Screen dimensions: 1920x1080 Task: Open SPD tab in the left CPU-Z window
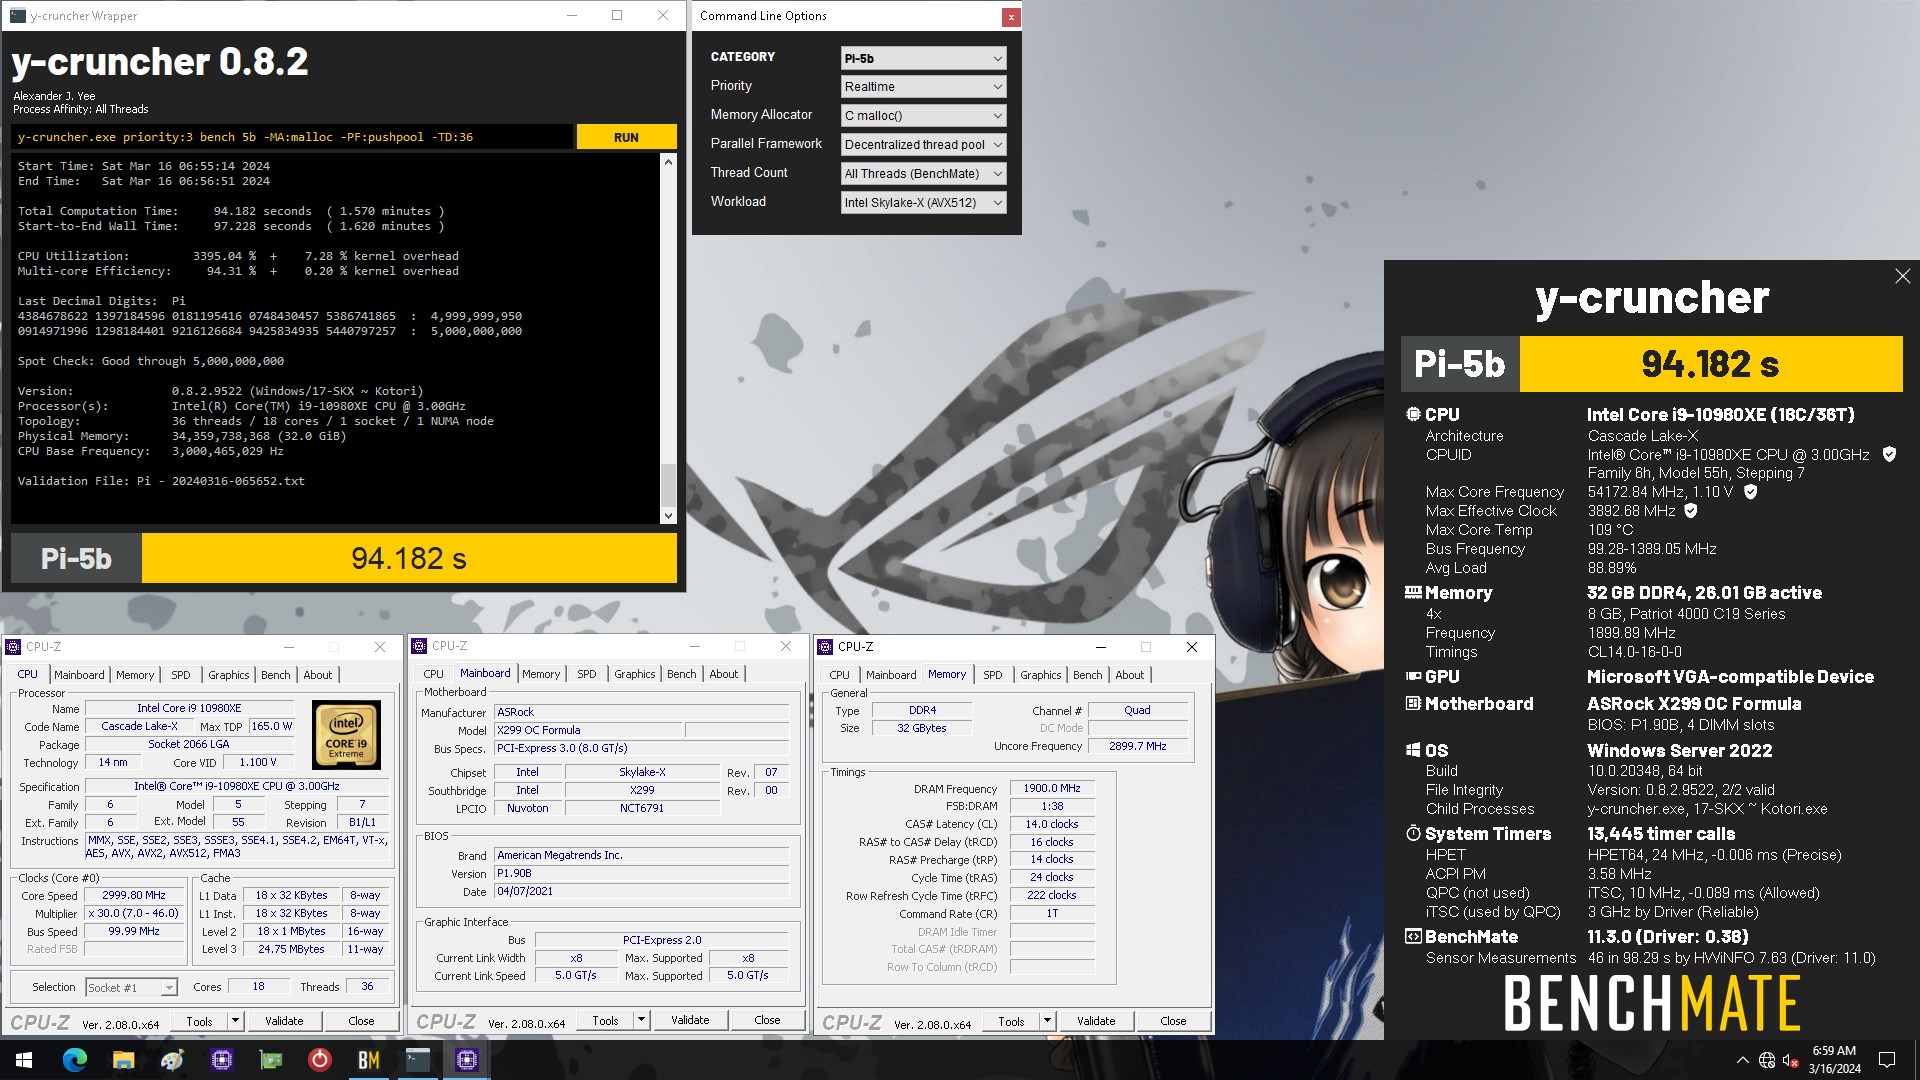pyautogui.click(x=181, y=675)
